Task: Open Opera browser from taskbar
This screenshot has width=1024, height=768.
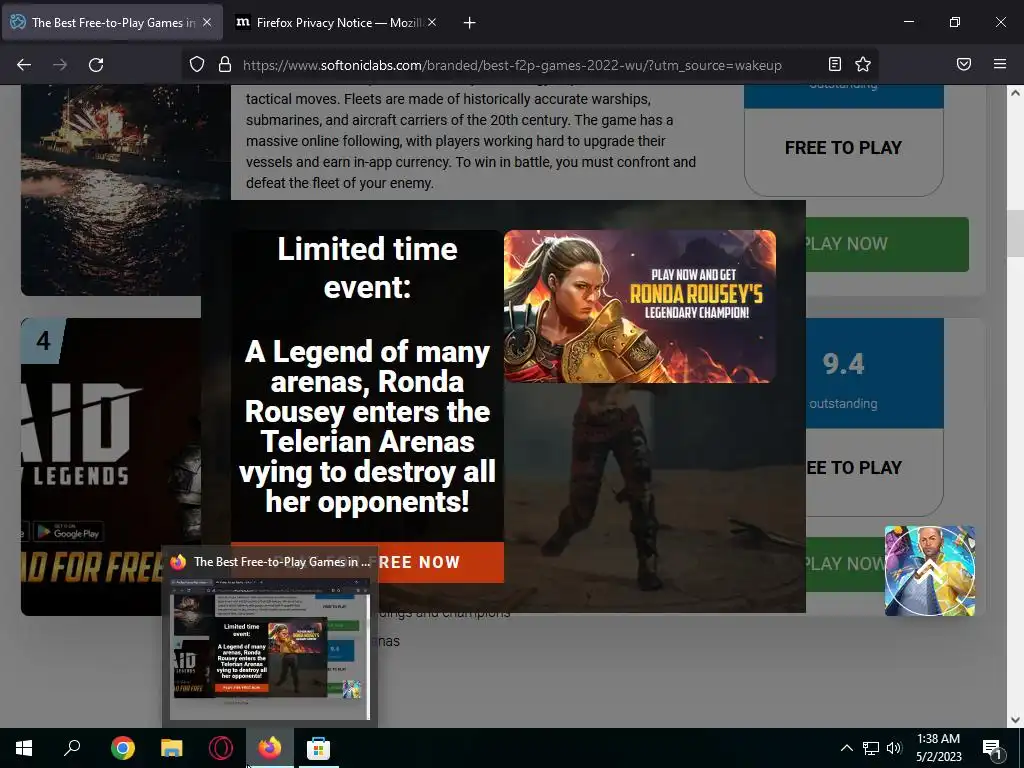Action: click(221, 748)
